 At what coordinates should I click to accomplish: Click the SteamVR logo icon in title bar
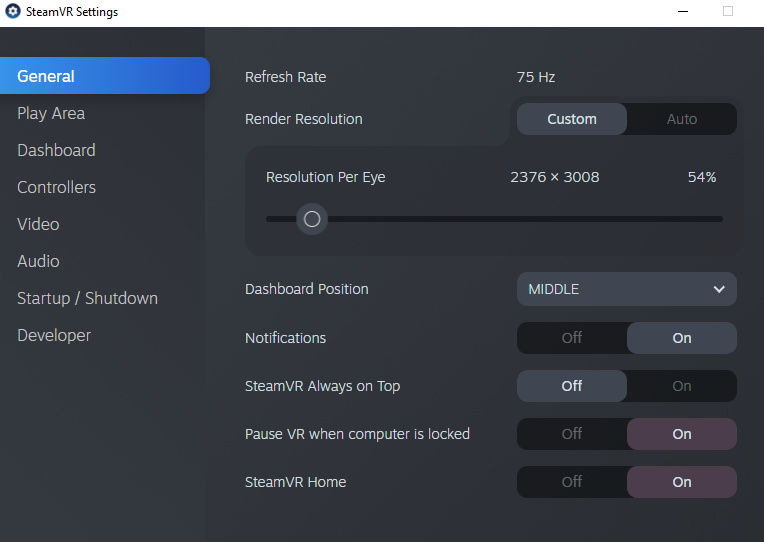tap(13, 11)
